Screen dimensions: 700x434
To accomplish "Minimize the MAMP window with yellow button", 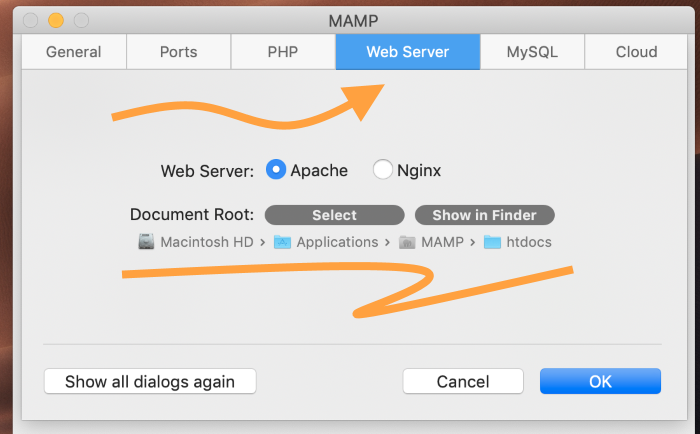I will [x=56, y=20].
